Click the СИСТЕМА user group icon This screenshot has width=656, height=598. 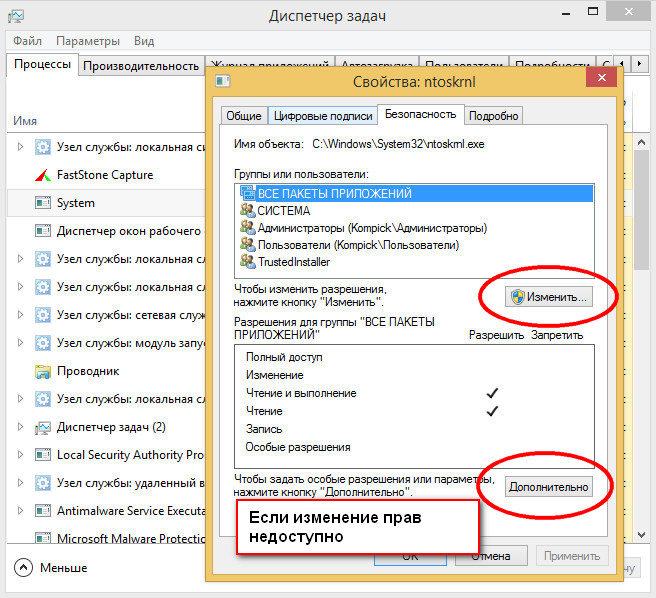tap(248, 210)
